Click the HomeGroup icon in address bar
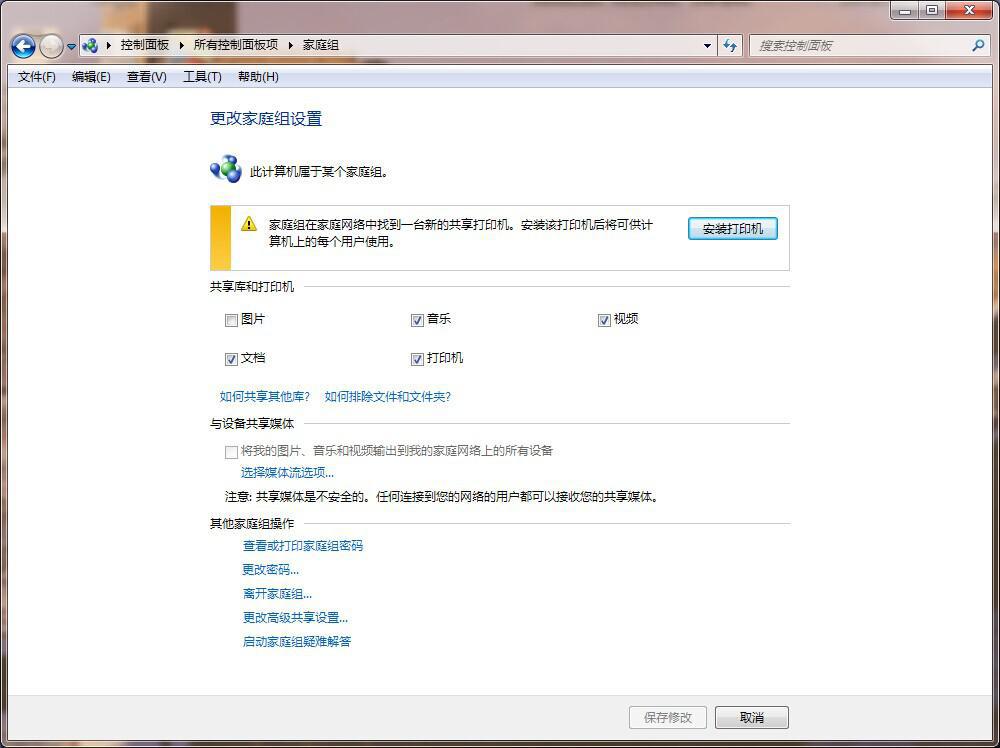 click(x=91, y=46)
